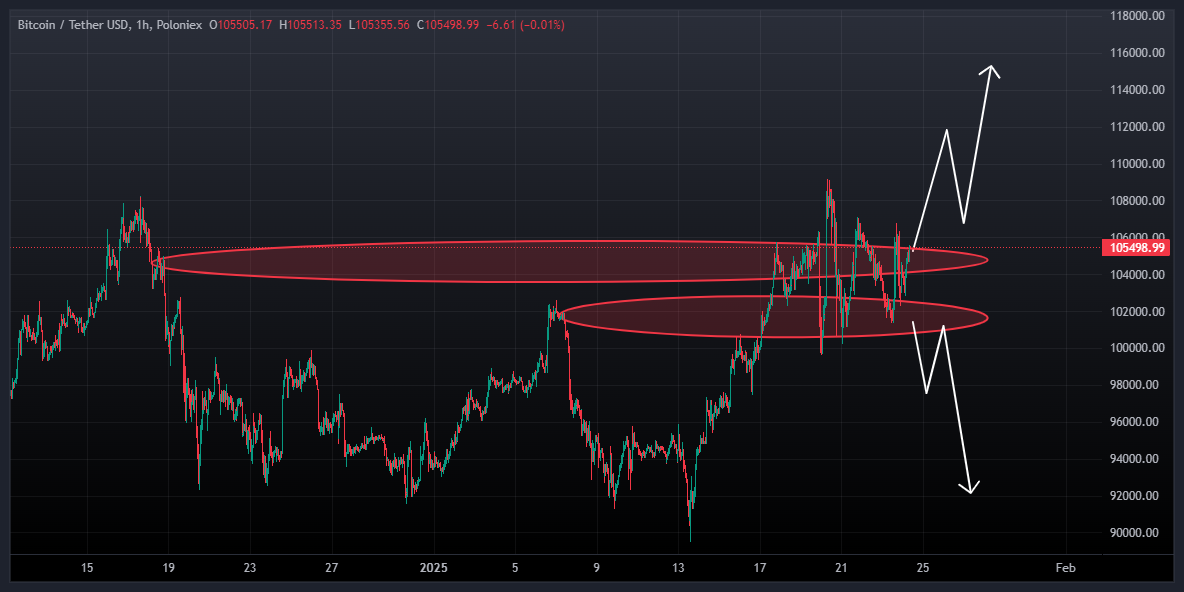The width and height of the screenshot is (1184, 592).
Task: Click the close value C105498.99 in legend
Action: pos(448,25)
